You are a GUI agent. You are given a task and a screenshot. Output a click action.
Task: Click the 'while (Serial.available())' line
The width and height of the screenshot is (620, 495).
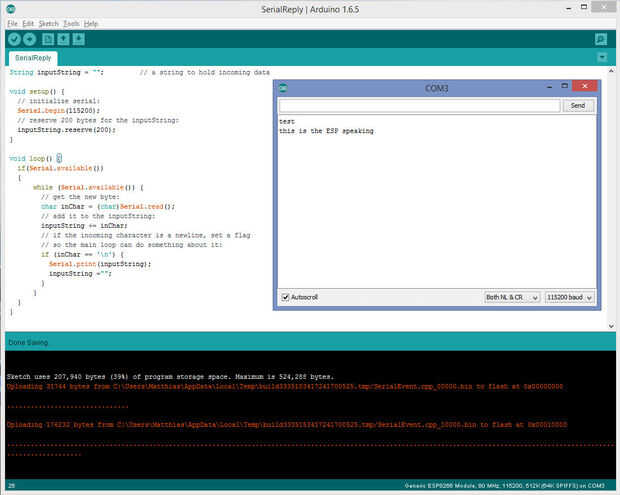[x=88, y=187]
